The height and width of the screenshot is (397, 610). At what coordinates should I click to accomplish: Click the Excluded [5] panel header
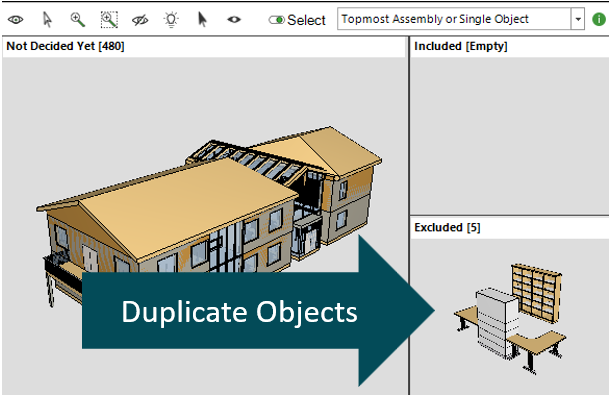point(447,227)
